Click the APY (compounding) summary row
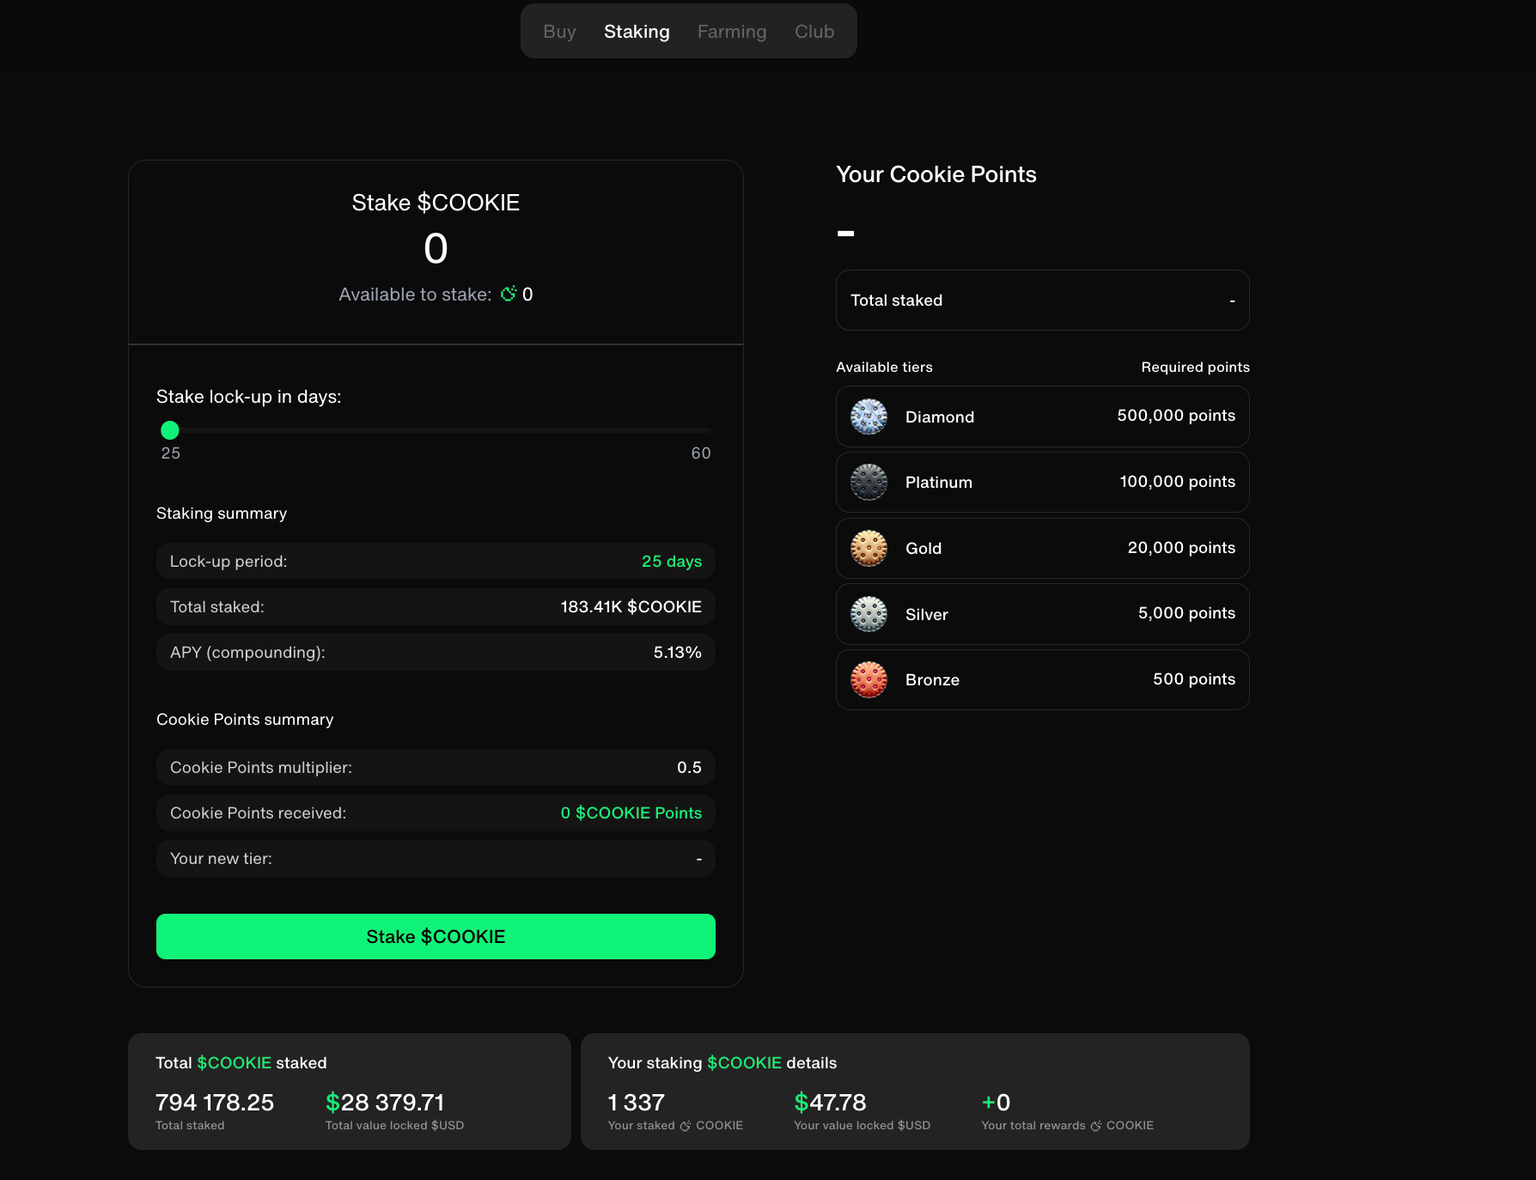 436,652
